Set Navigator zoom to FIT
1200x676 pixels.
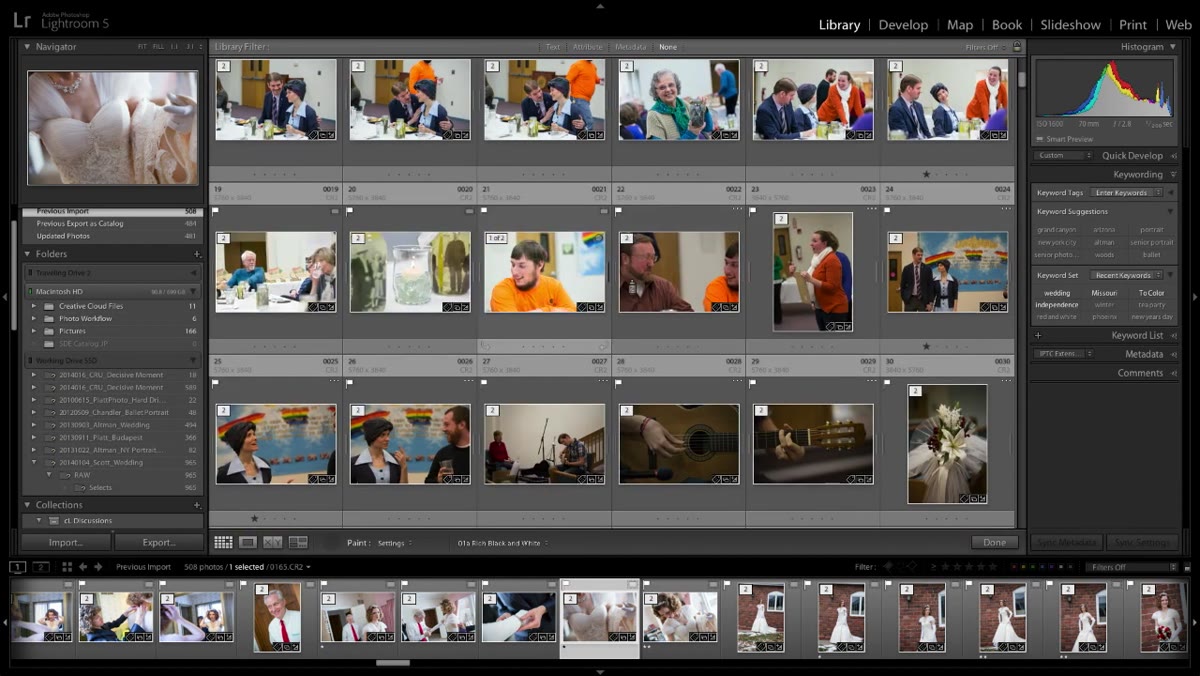point(142,47)
